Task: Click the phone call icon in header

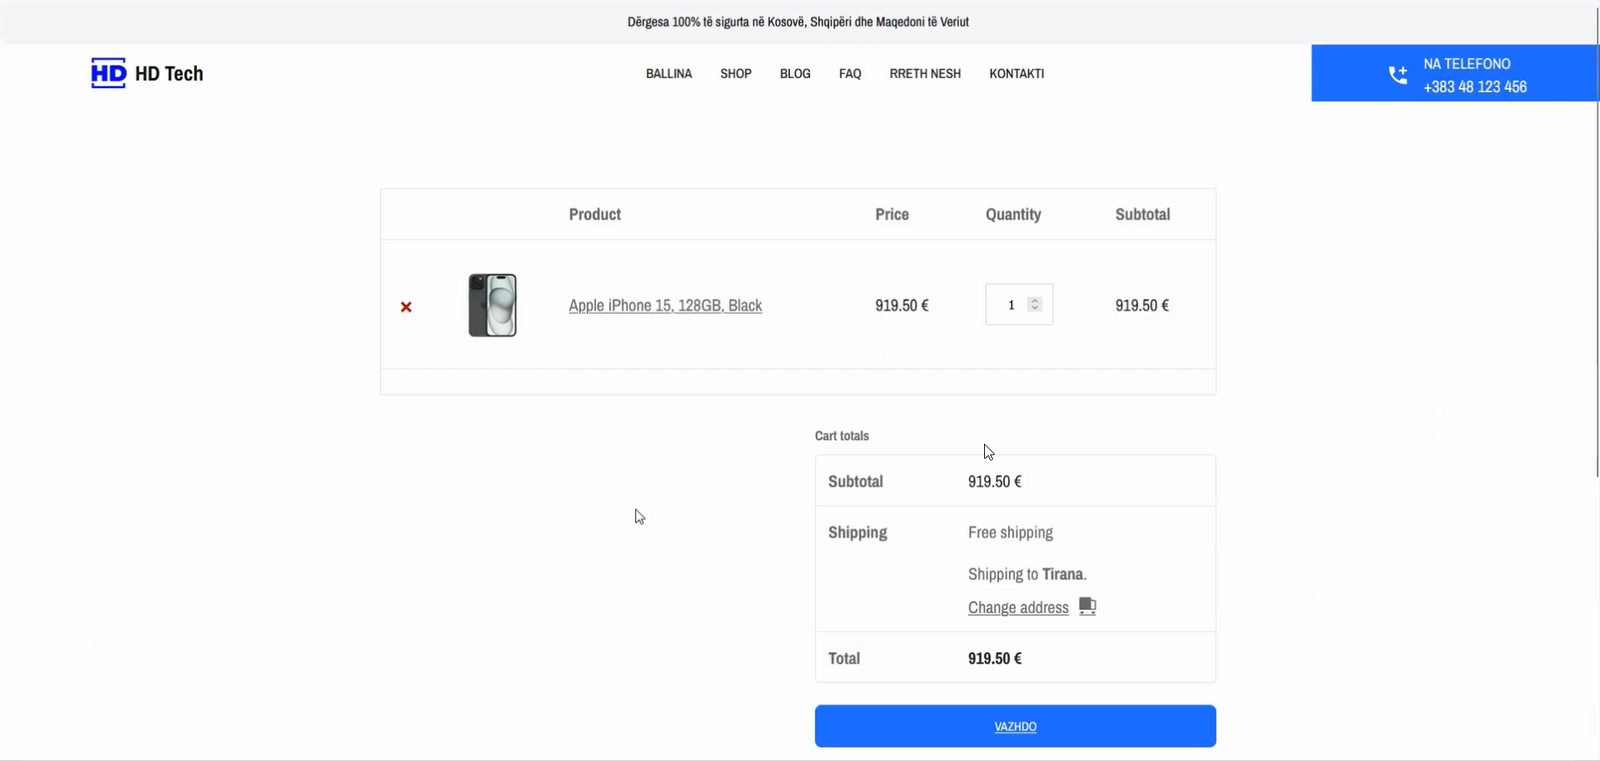Action: (1397, 75)
